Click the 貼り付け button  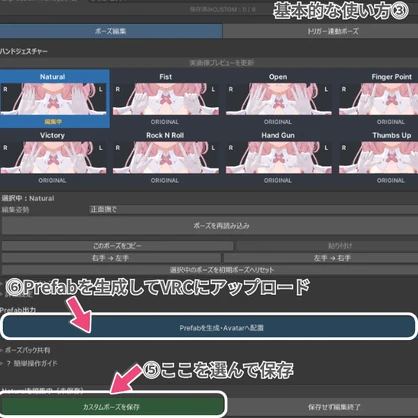tap(327, 246)
